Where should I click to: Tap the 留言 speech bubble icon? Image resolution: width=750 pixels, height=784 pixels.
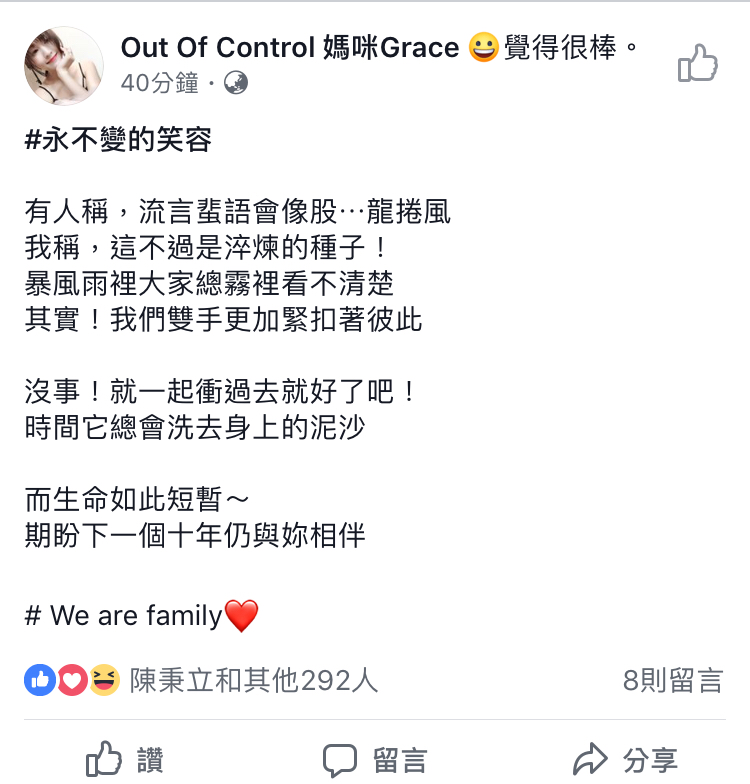[x=340, y=760]
